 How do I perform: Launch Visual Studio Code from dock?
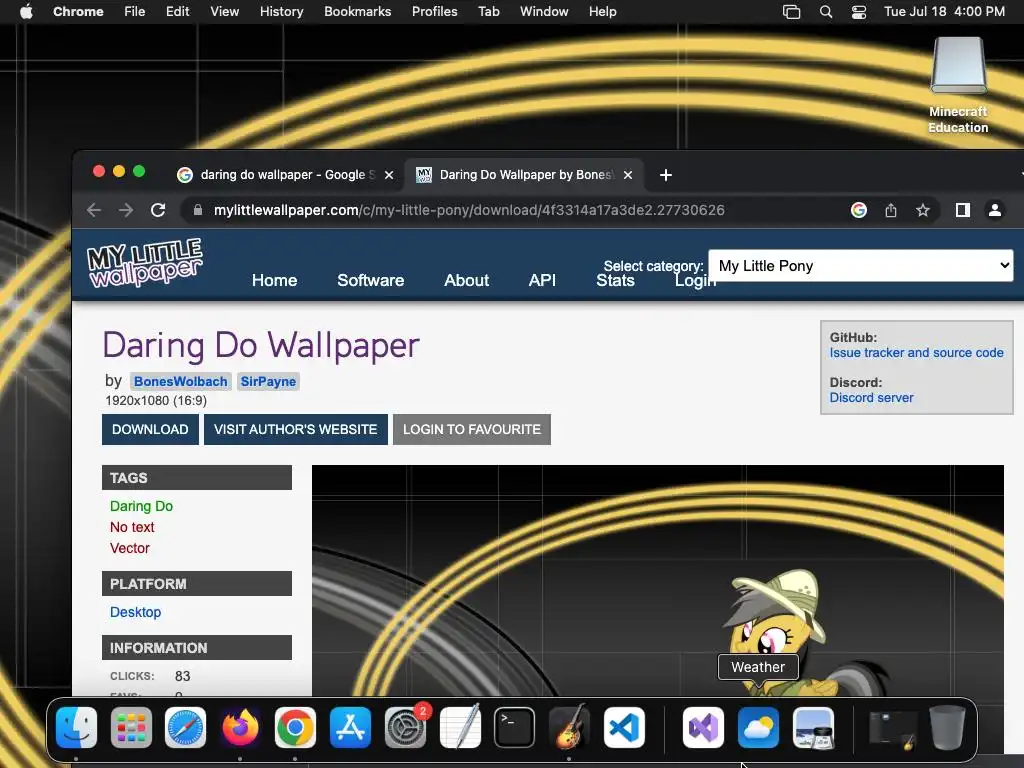(624, 728)
